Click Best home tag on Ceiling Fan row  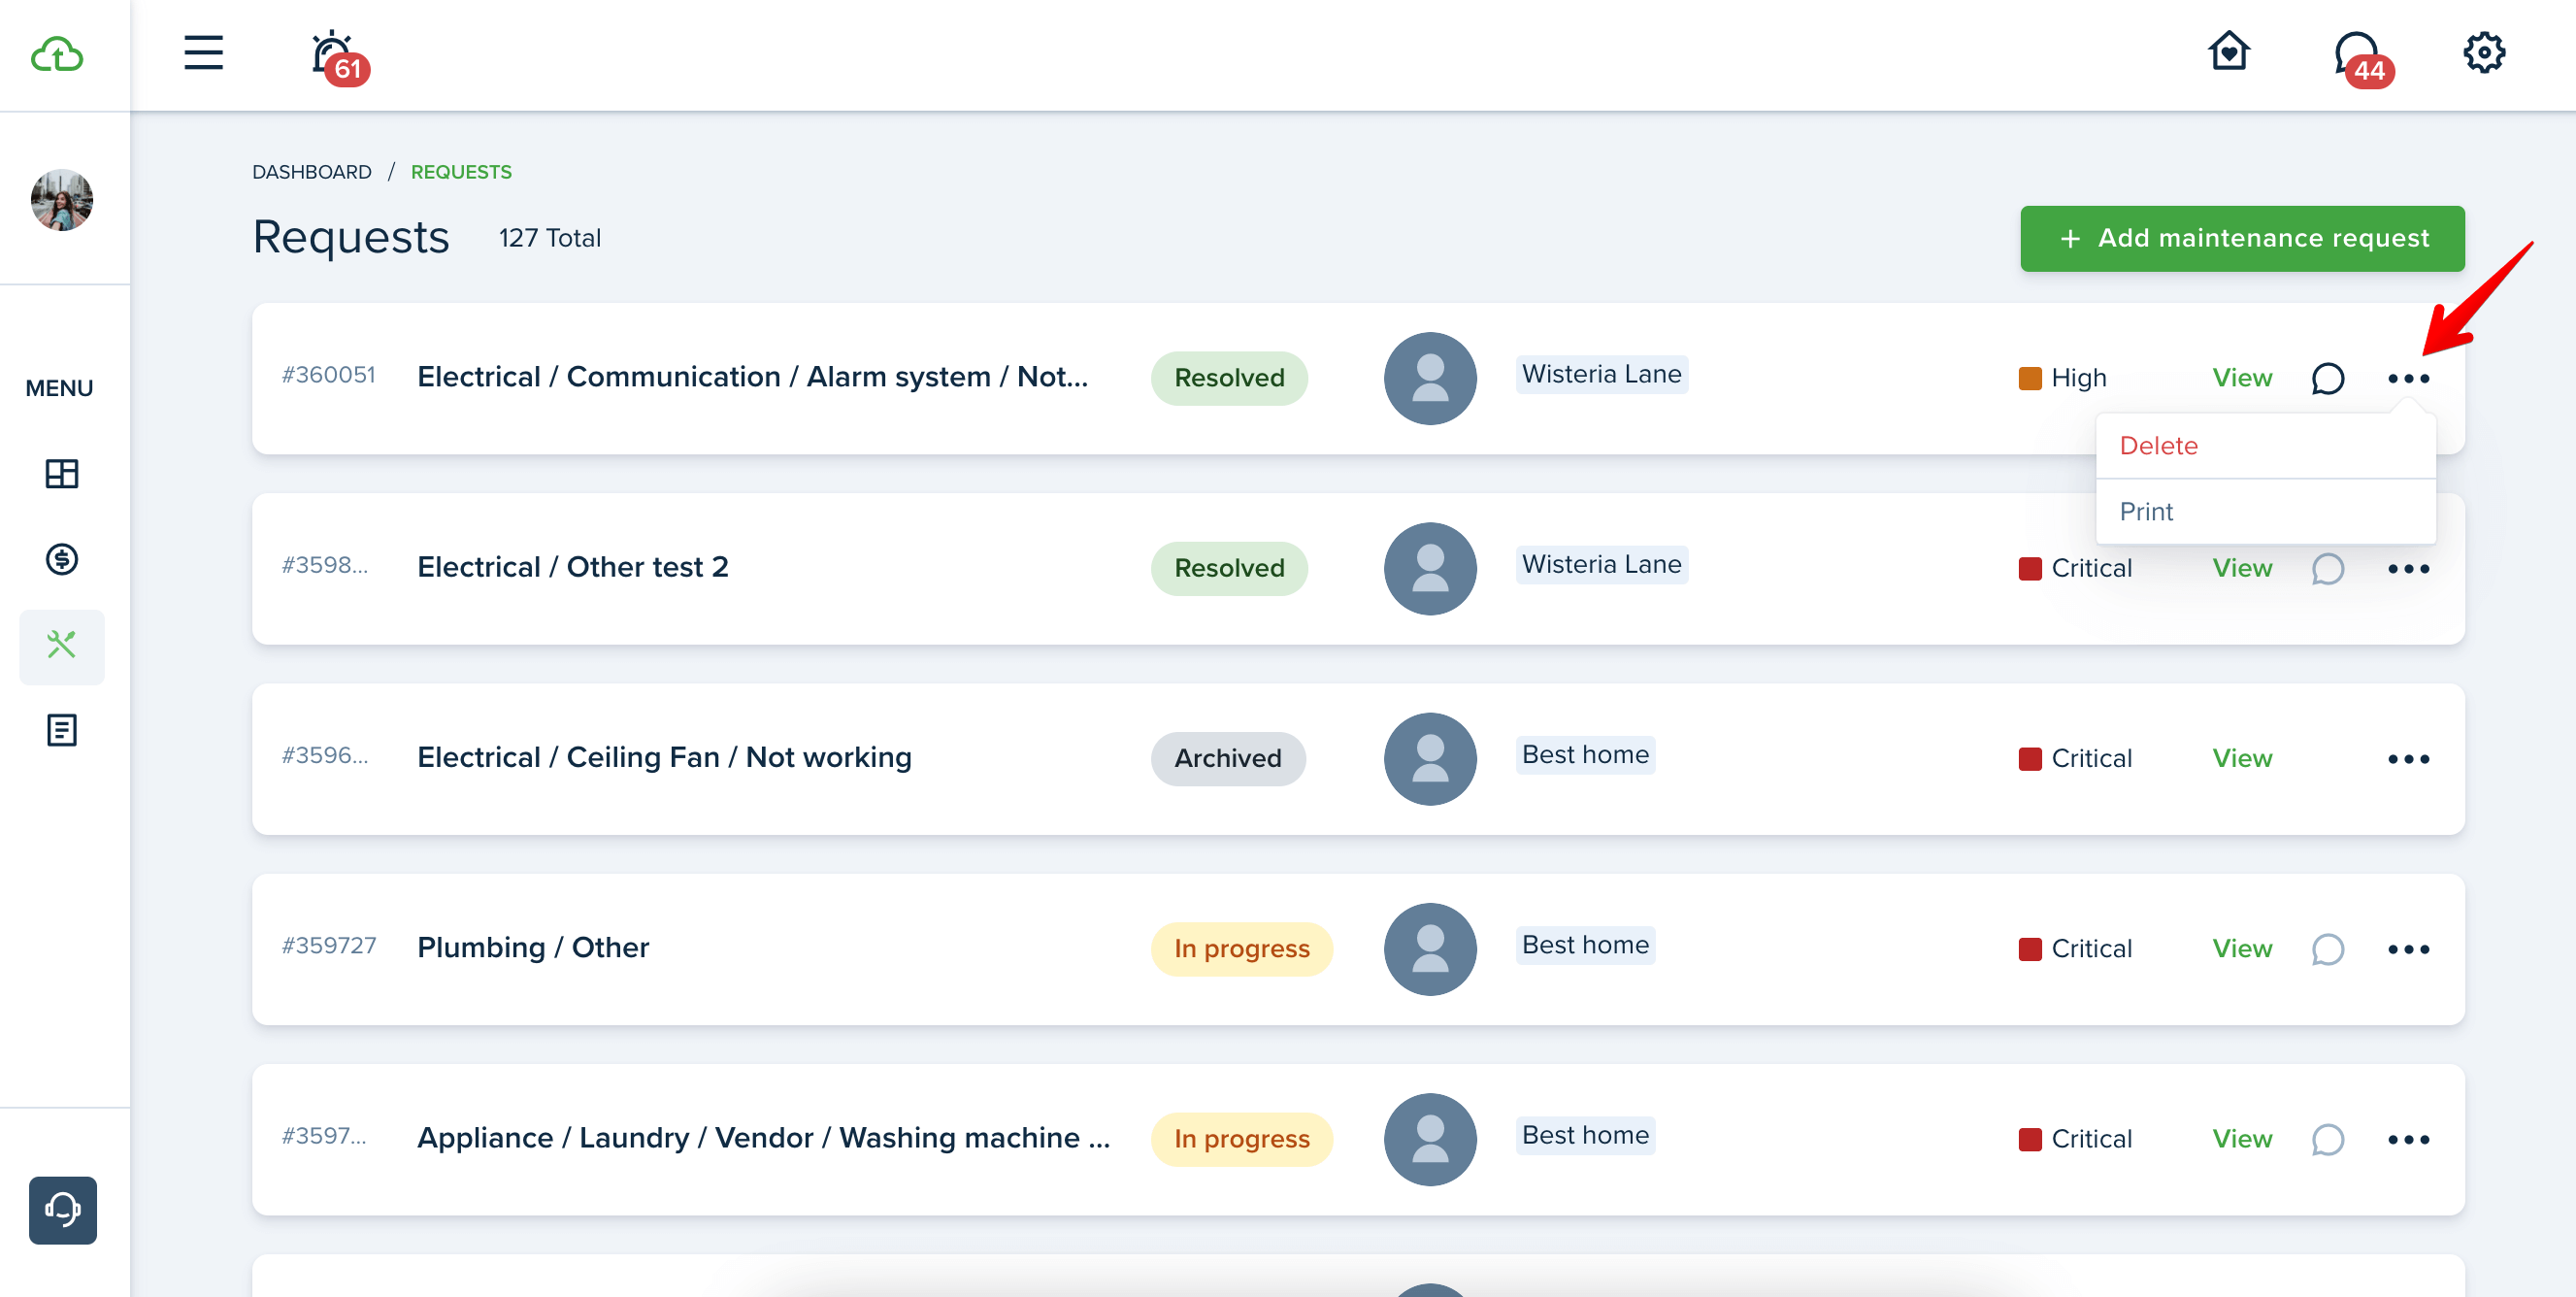(x=1585, y=754)
